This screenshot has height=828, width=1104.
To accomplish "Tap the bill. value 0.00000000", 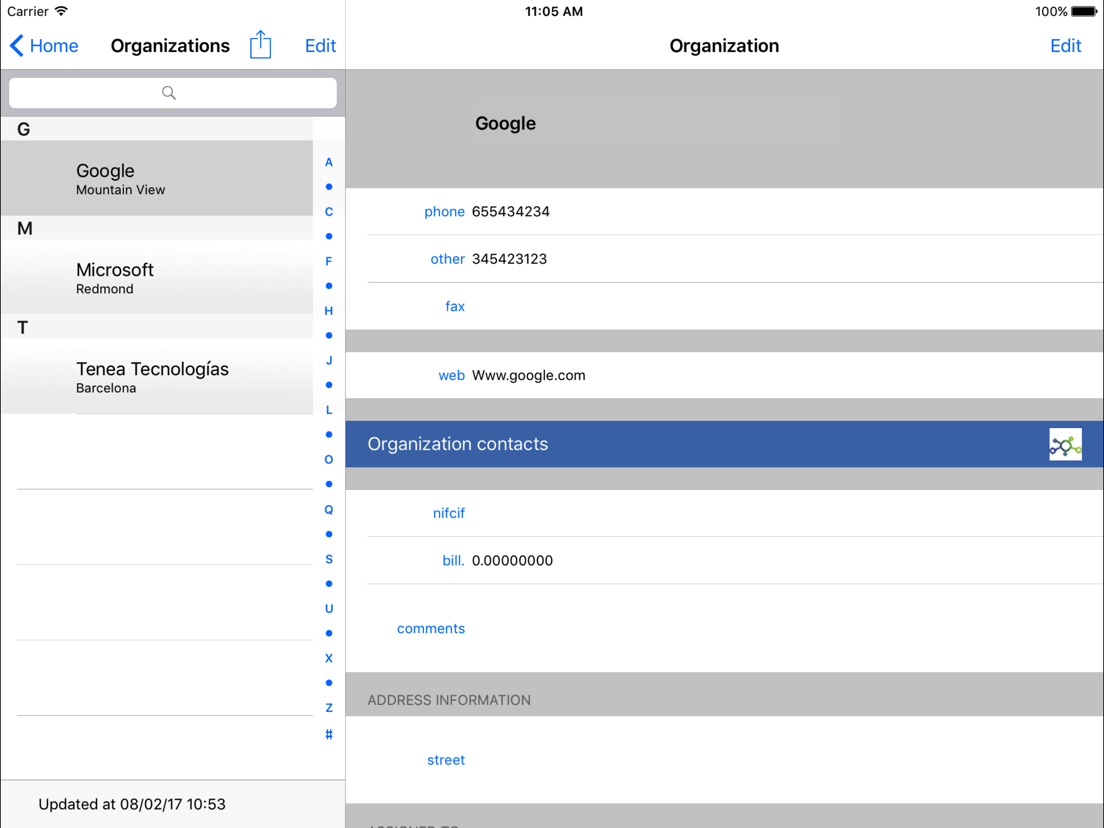I will point(512,560).
